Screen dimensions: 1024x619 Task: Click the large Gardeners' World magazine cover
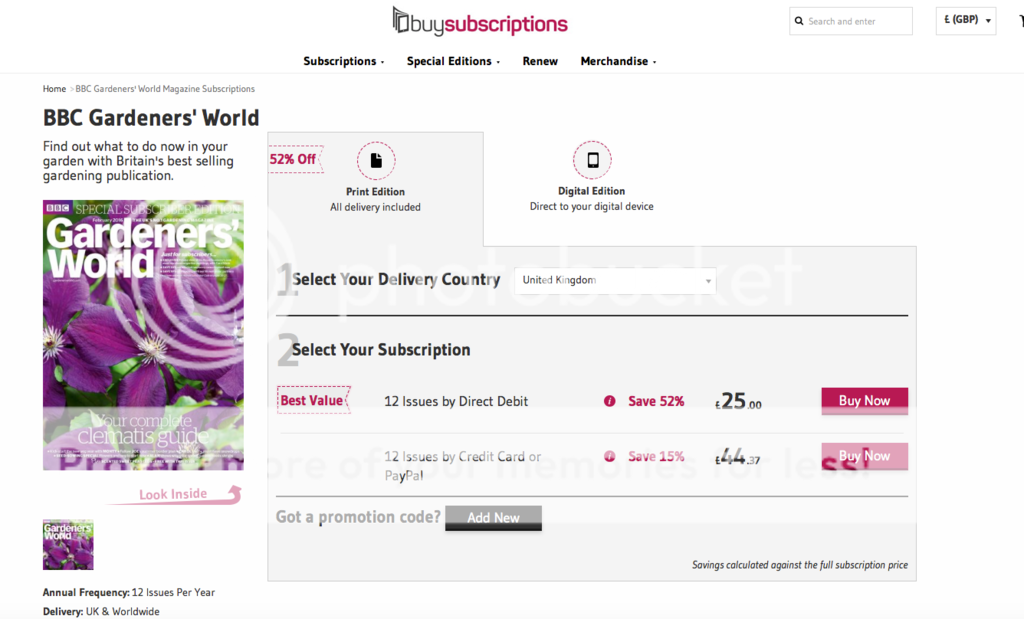(143, 335)
